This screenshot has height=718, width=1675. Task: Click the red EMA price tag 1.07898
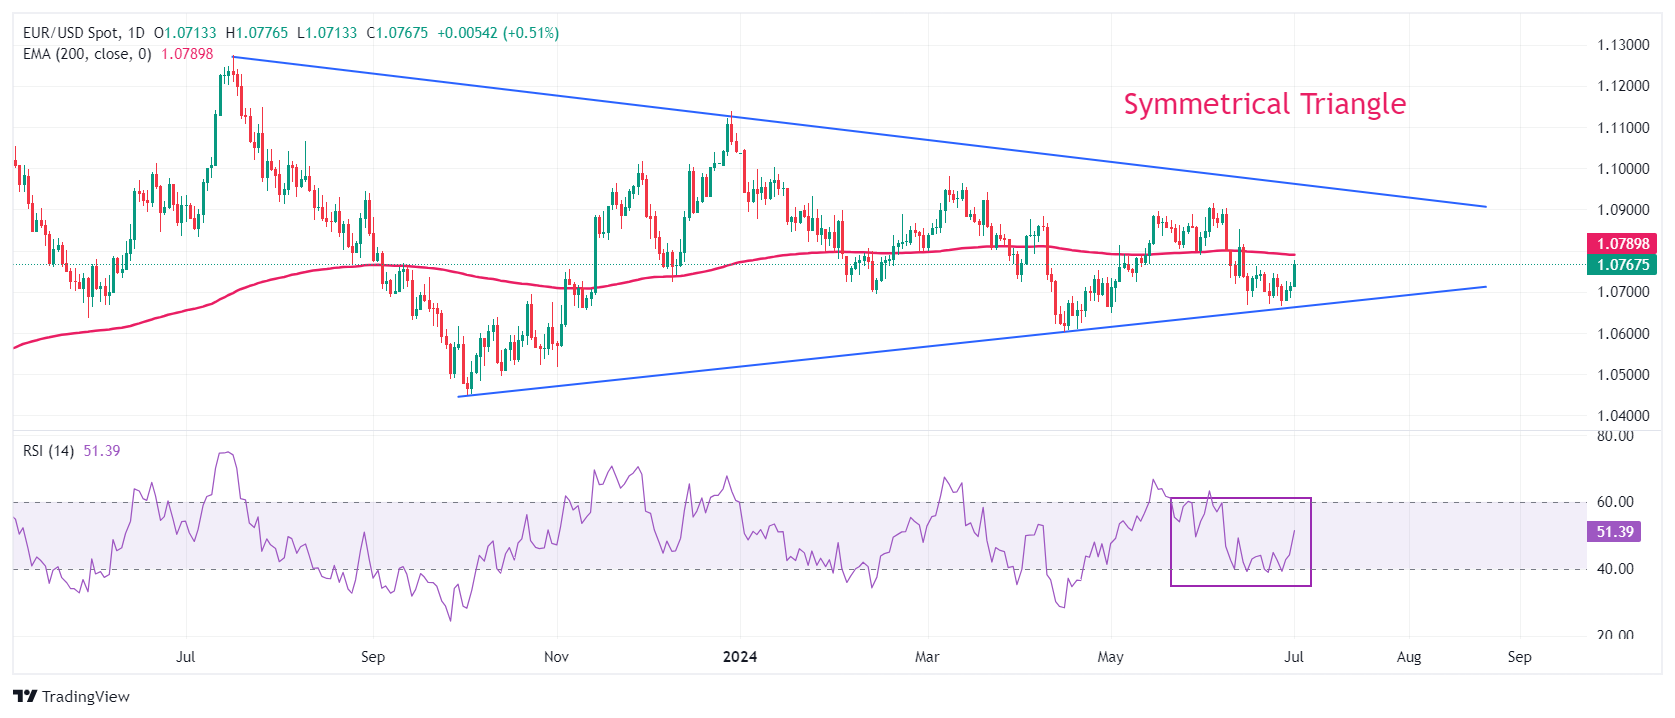pos(1622,244)
